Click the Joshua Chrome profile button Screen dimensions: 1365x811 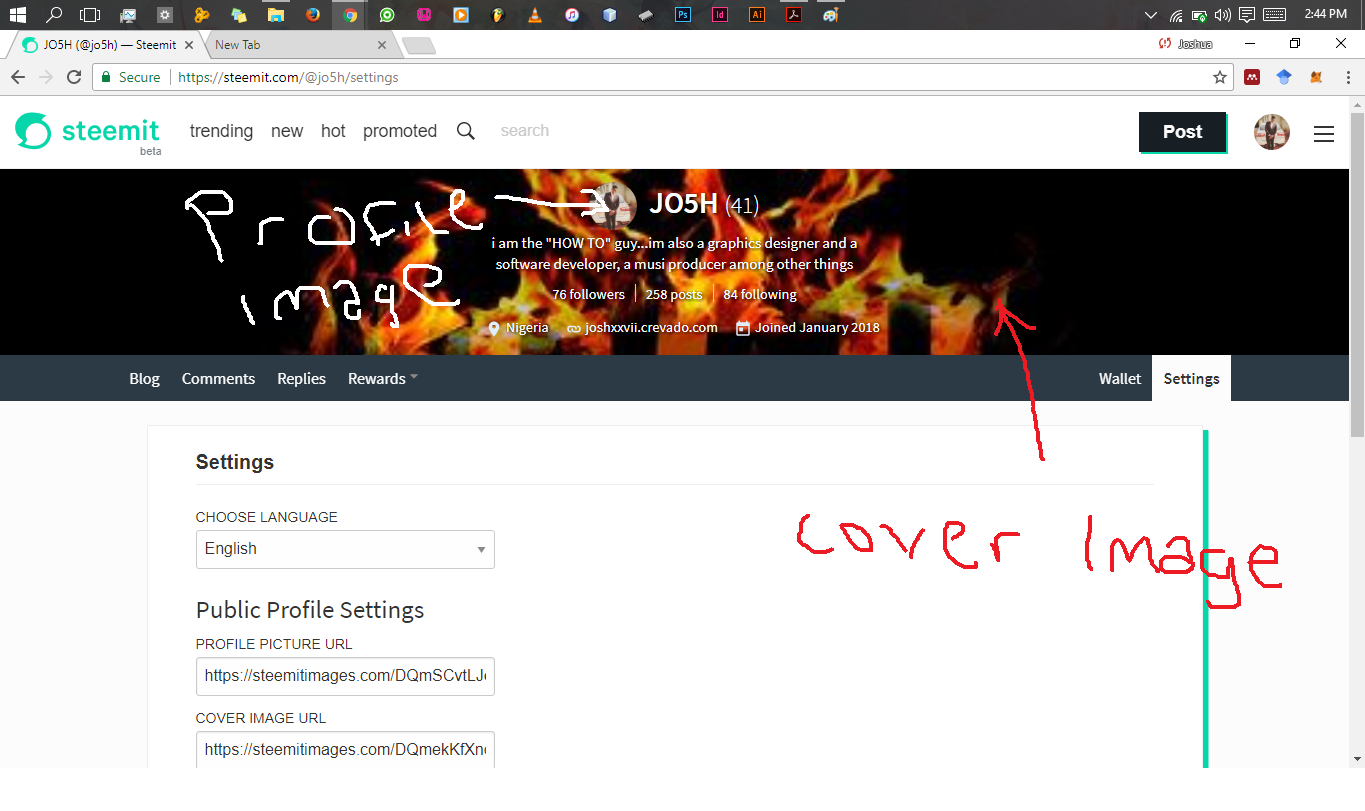[x=1186, y=44]
